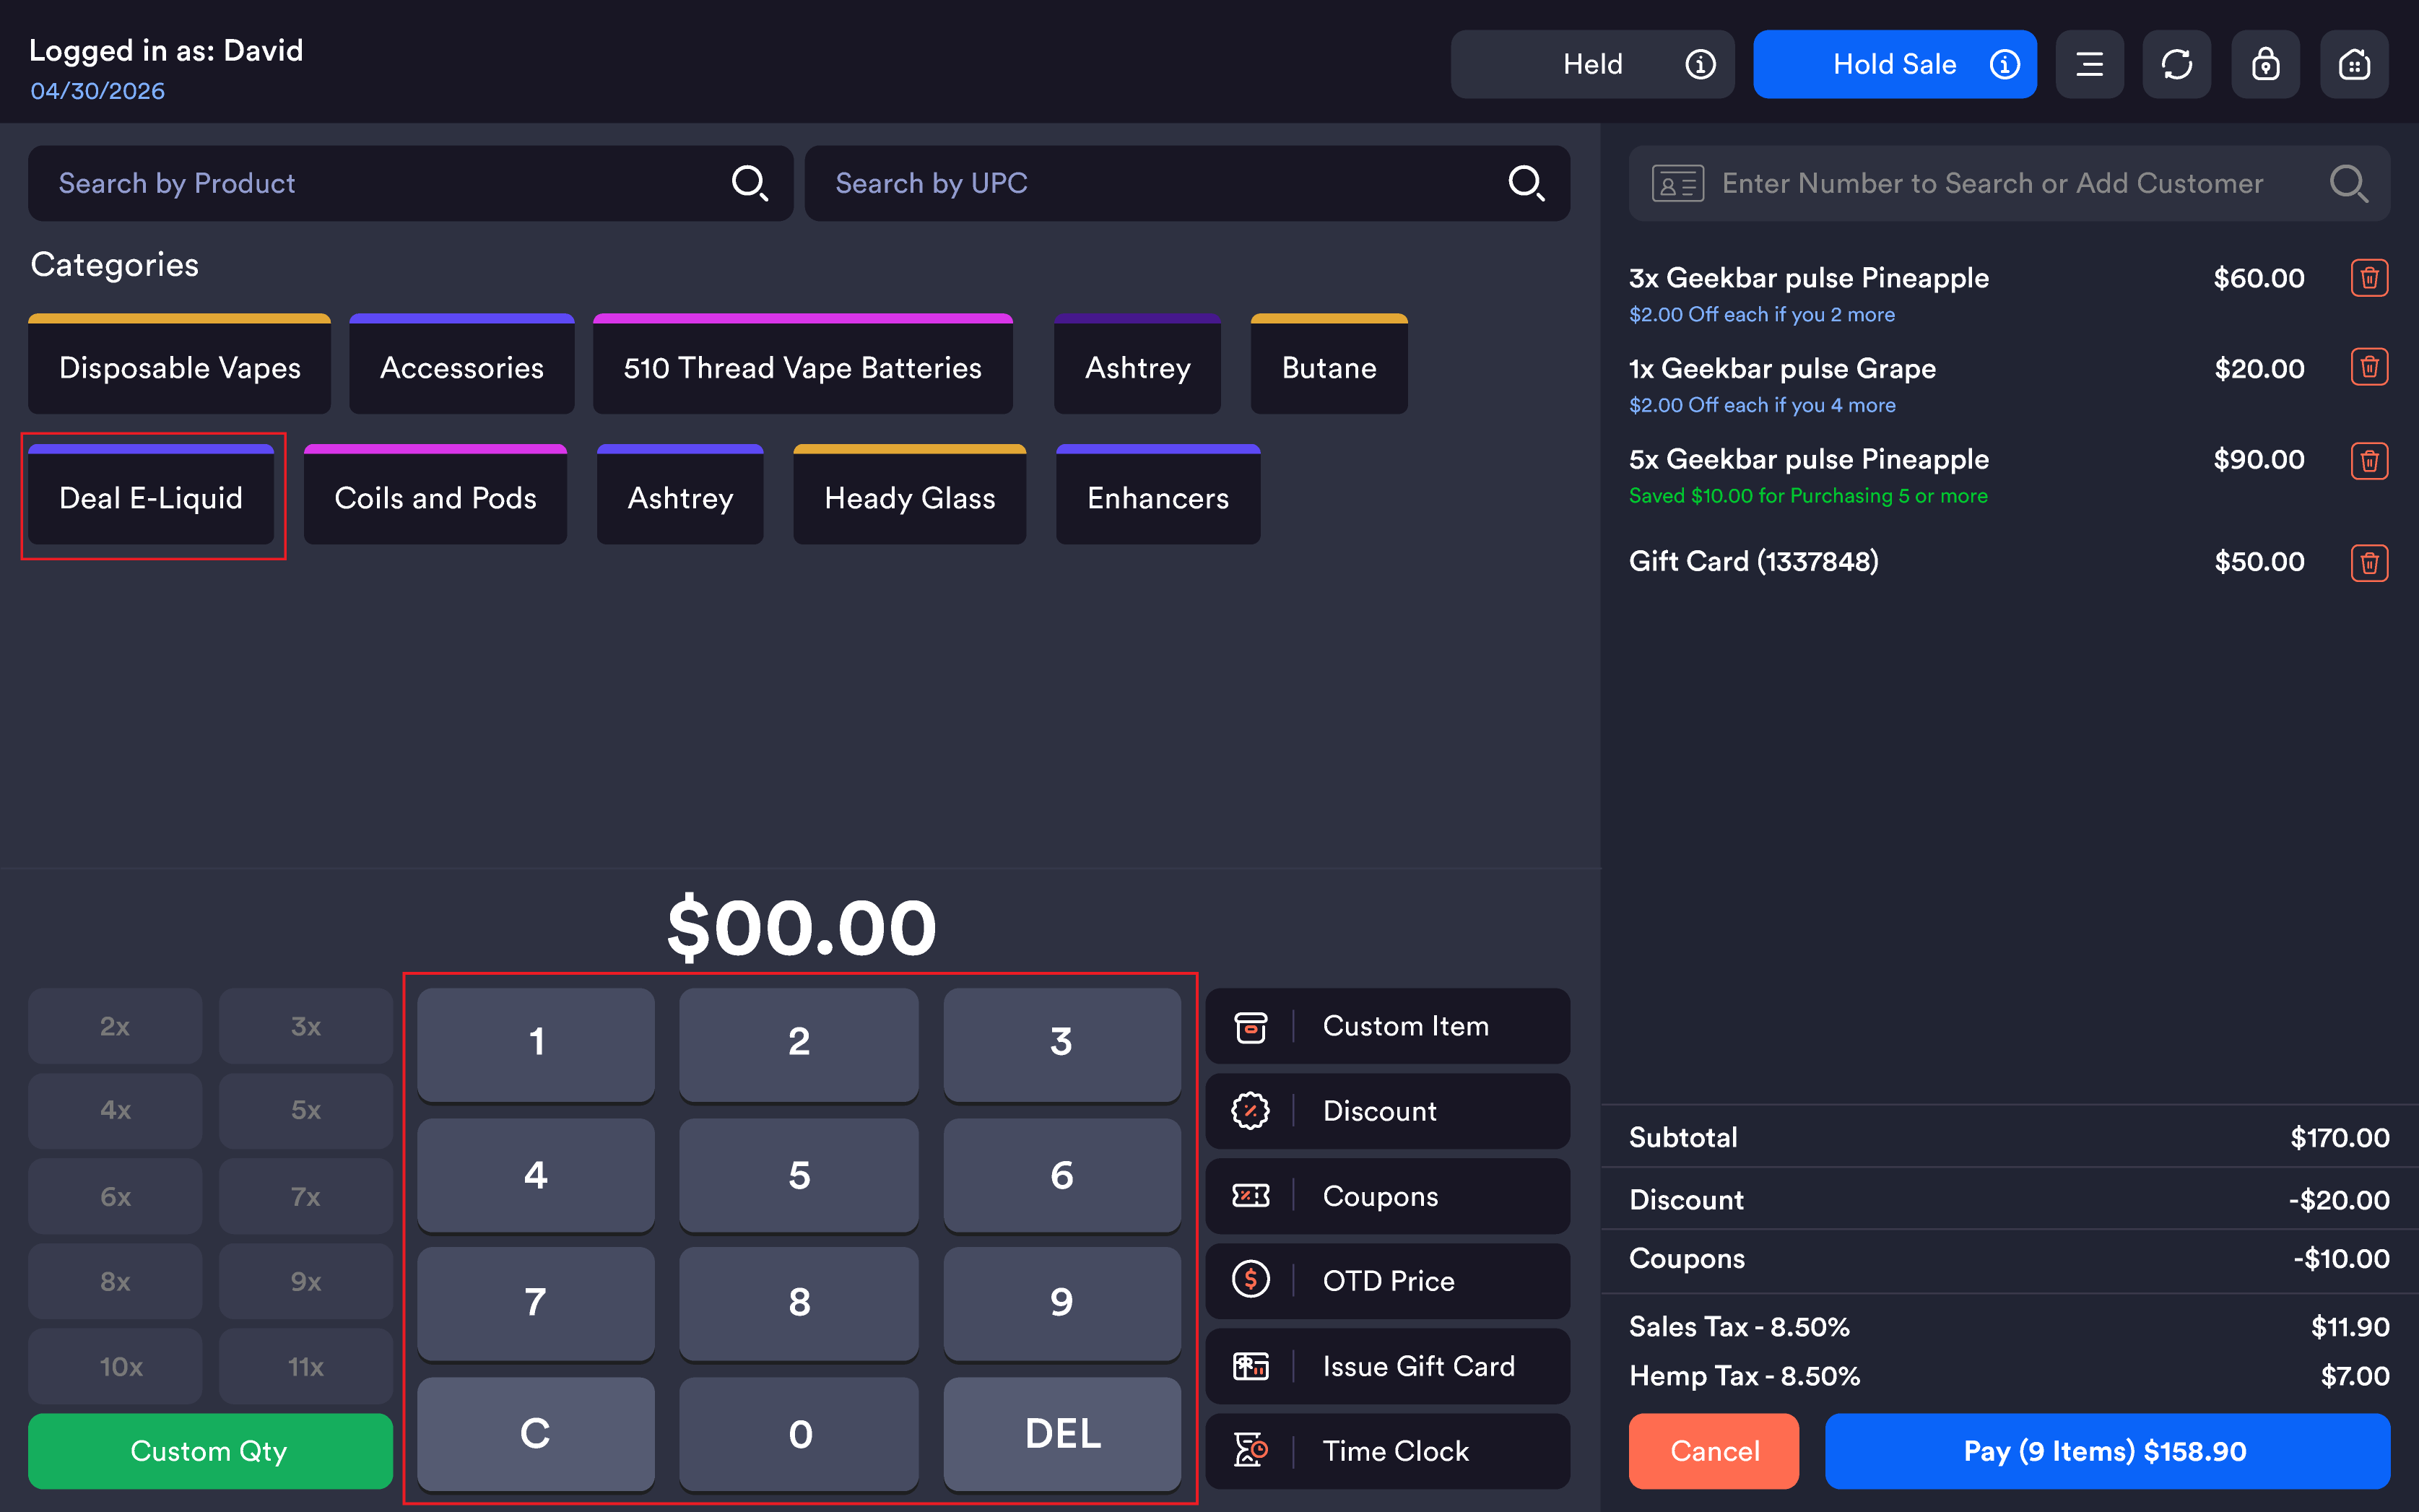Click the Hold Sale info icon

click(x=2004, y=64)
